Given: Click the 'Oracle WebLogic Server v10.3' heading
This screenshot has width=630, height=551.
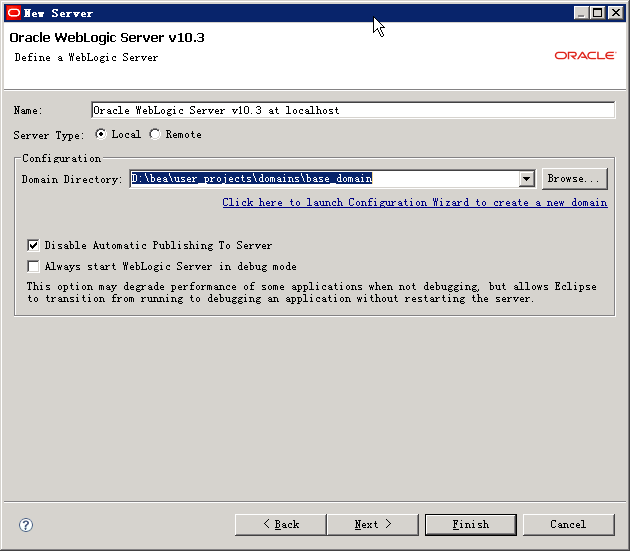Looking at the screenshot, I should tap(107, 37).
